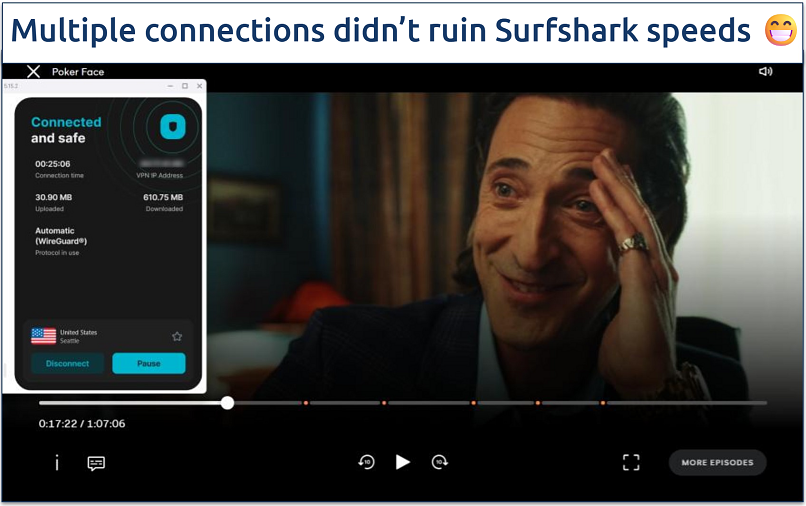806x506 pixels.
Task: Click the Surfshark shield logo icon
Action: coord(173,126)
